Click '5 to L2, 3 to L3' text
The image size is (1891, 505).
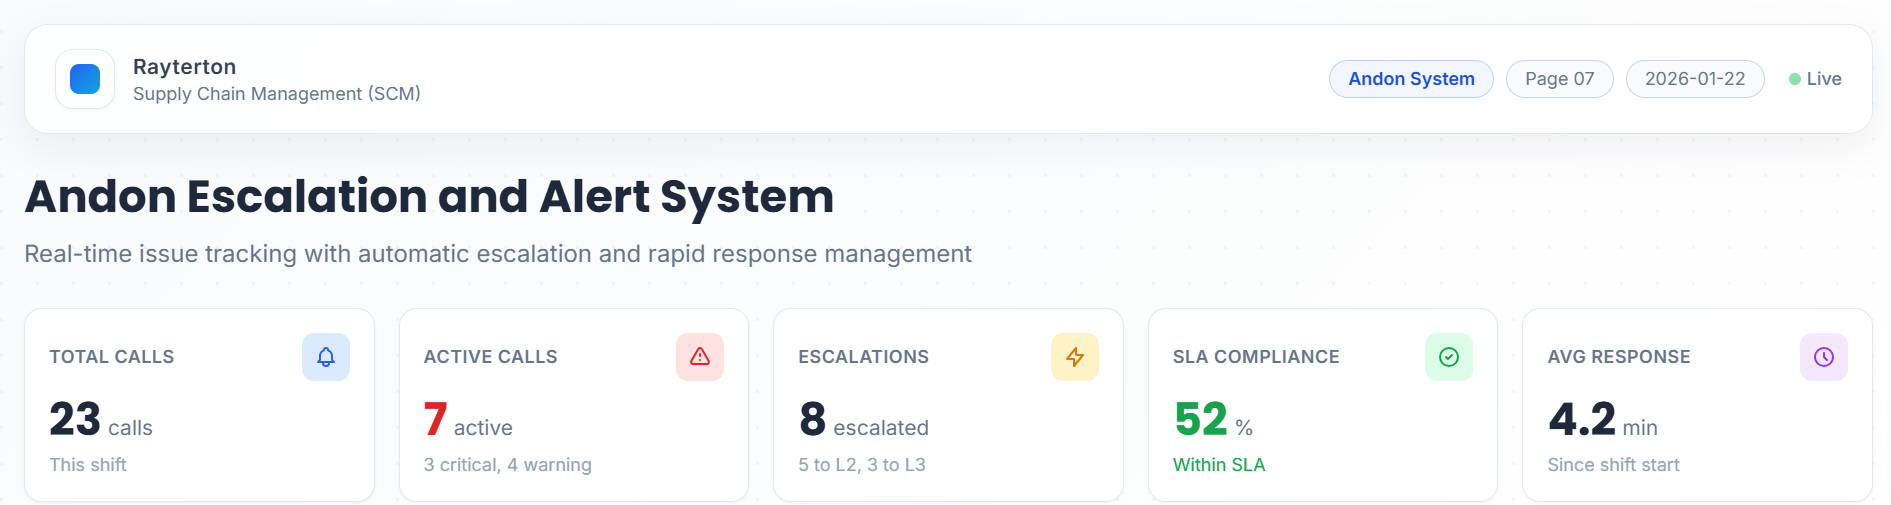[861, 465]
